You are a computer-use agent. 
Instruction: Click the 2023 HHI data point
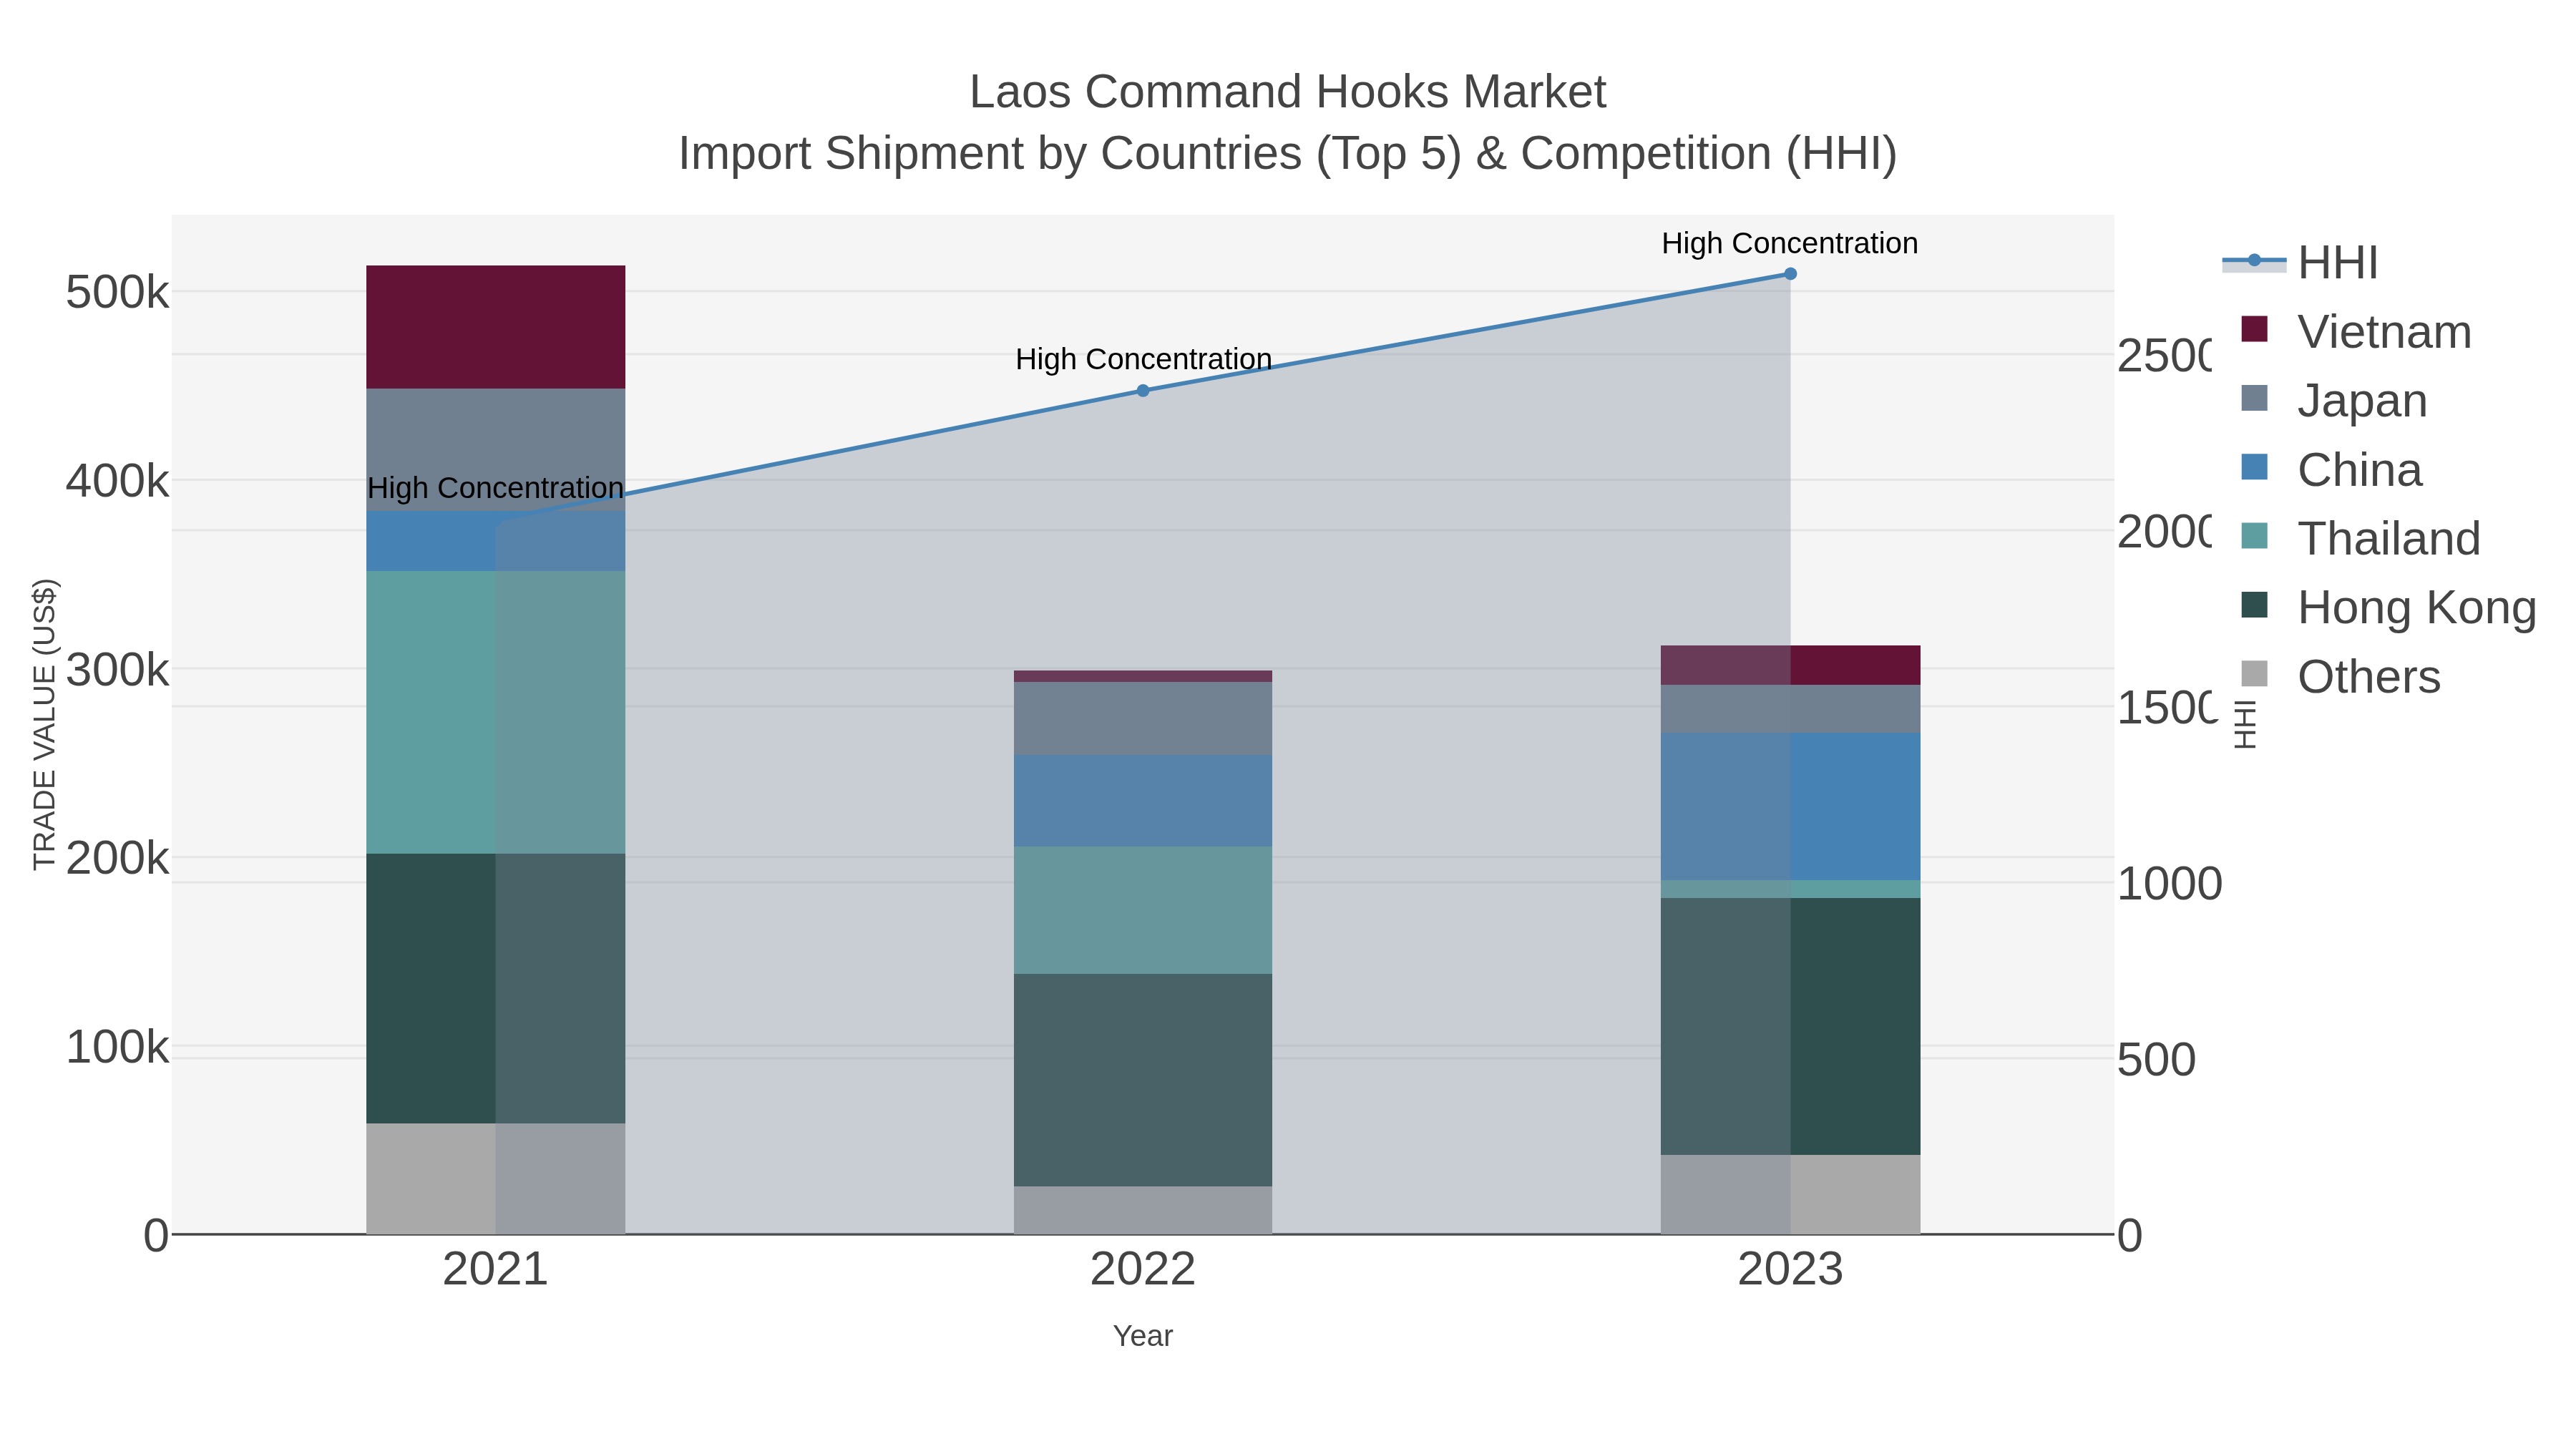[x=1790, y=274]
